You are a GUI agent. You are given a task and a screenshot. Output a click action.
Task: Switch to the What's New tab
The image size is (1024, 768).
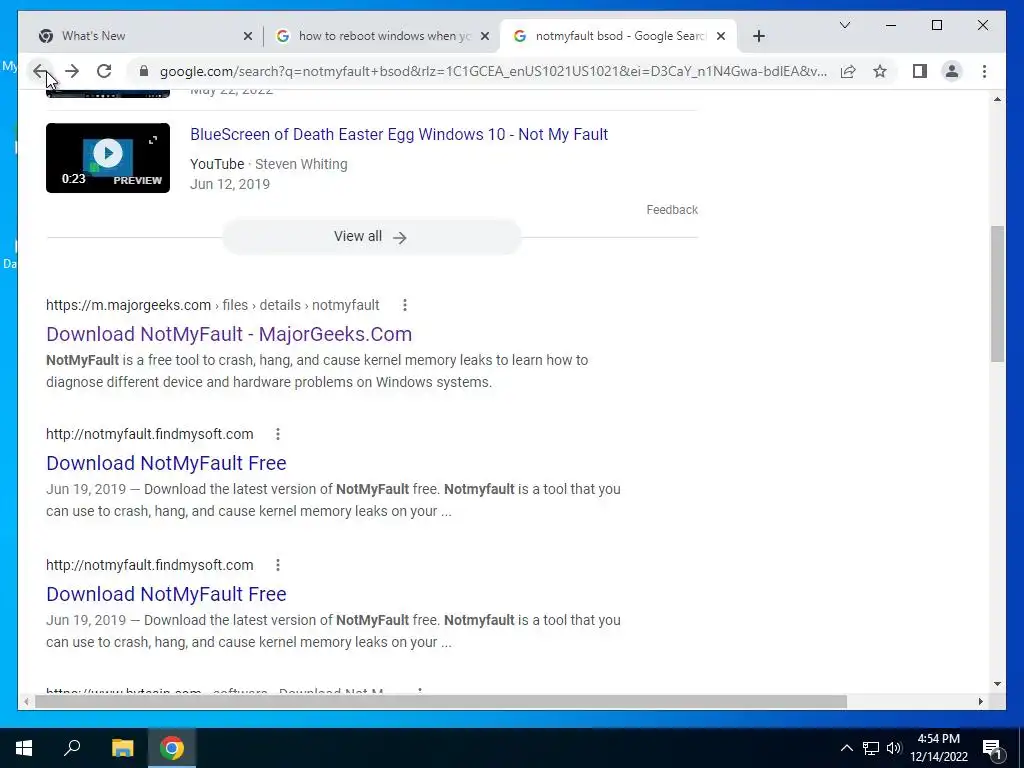tap(144, 36)
